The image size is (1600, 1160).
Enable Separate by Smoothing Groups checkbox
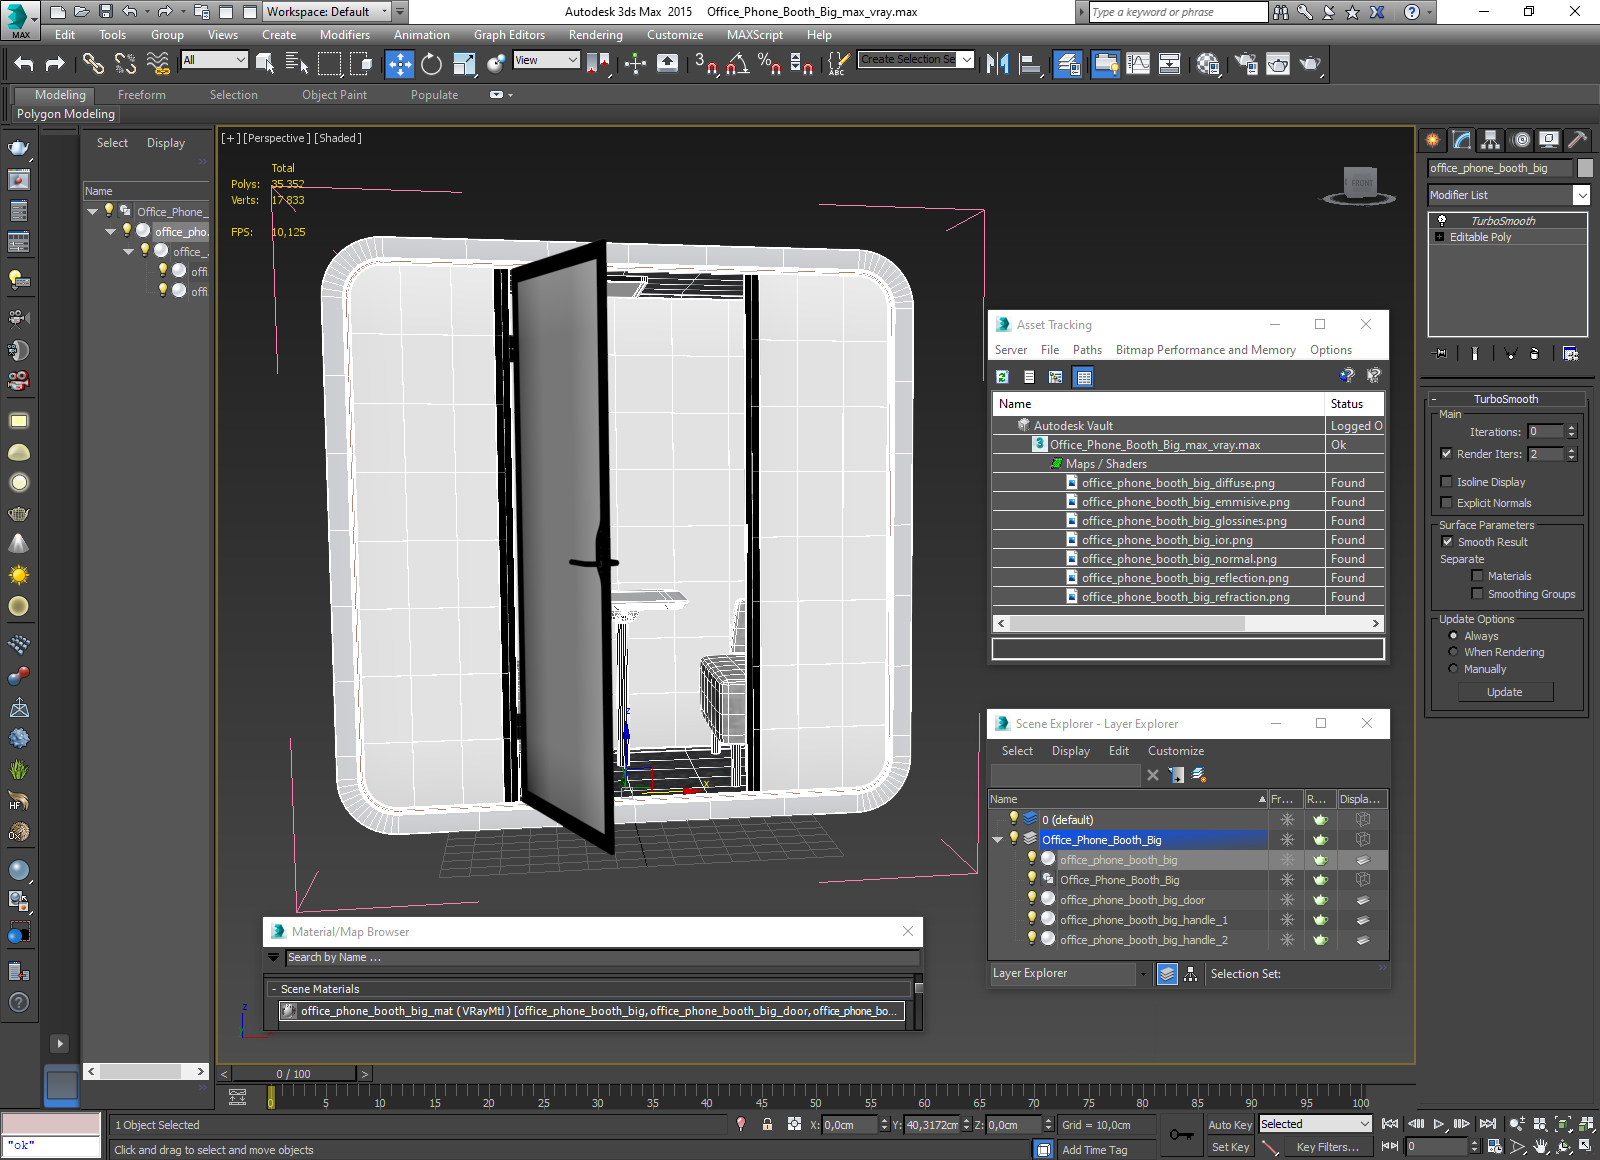[x=1477, y=594]
